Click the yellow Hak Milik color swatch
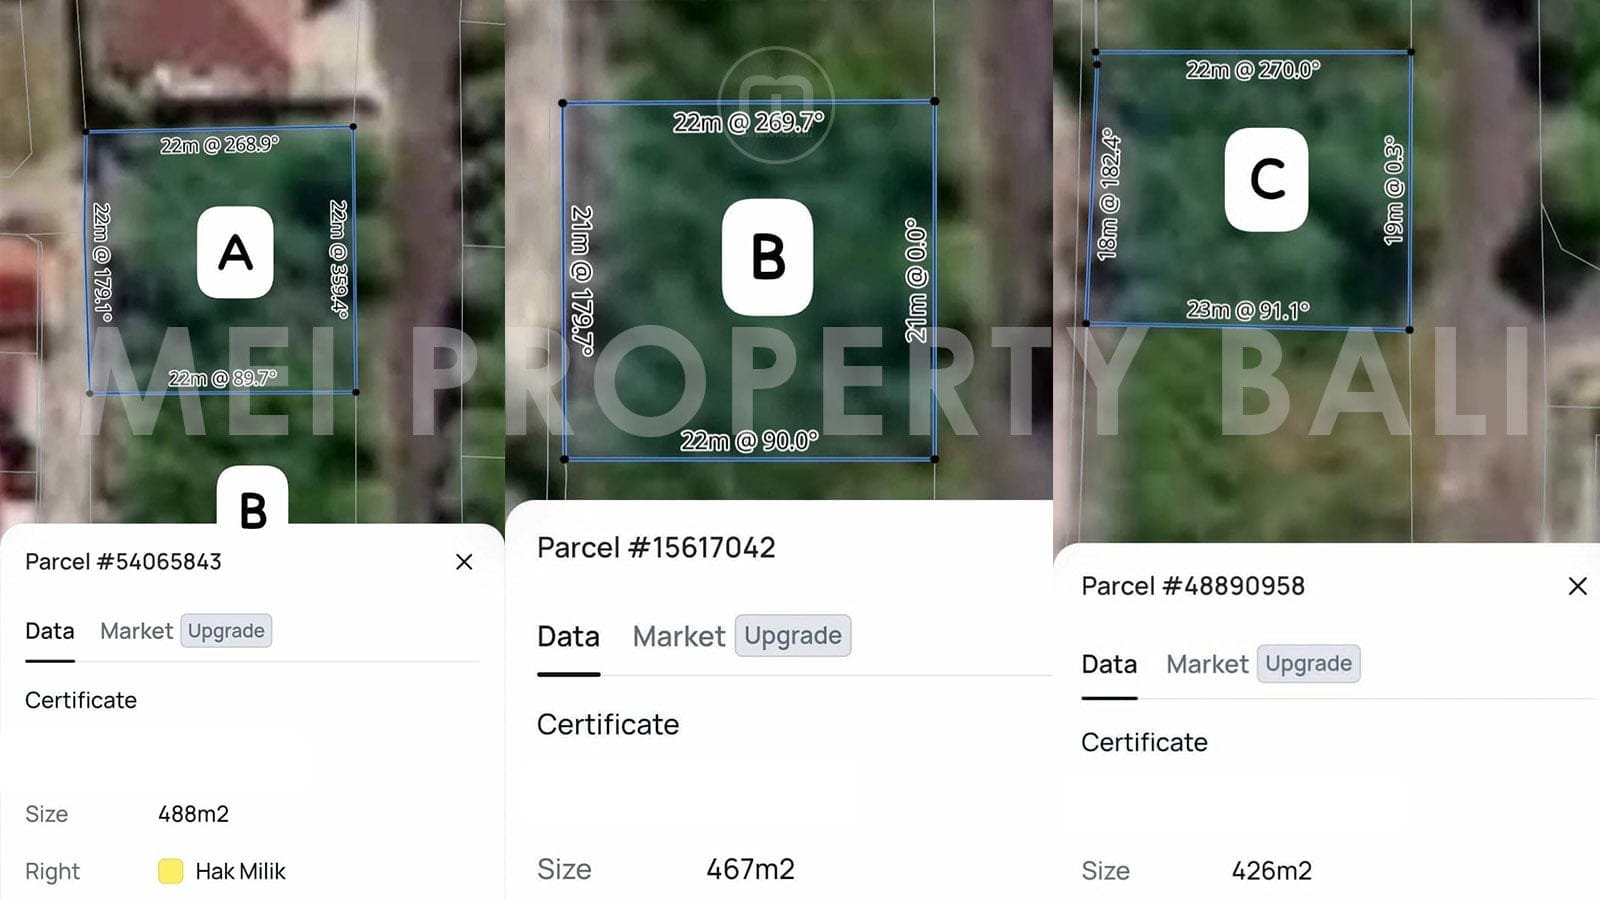Viewport: 1600px width, 900px height. click(171, 871)
